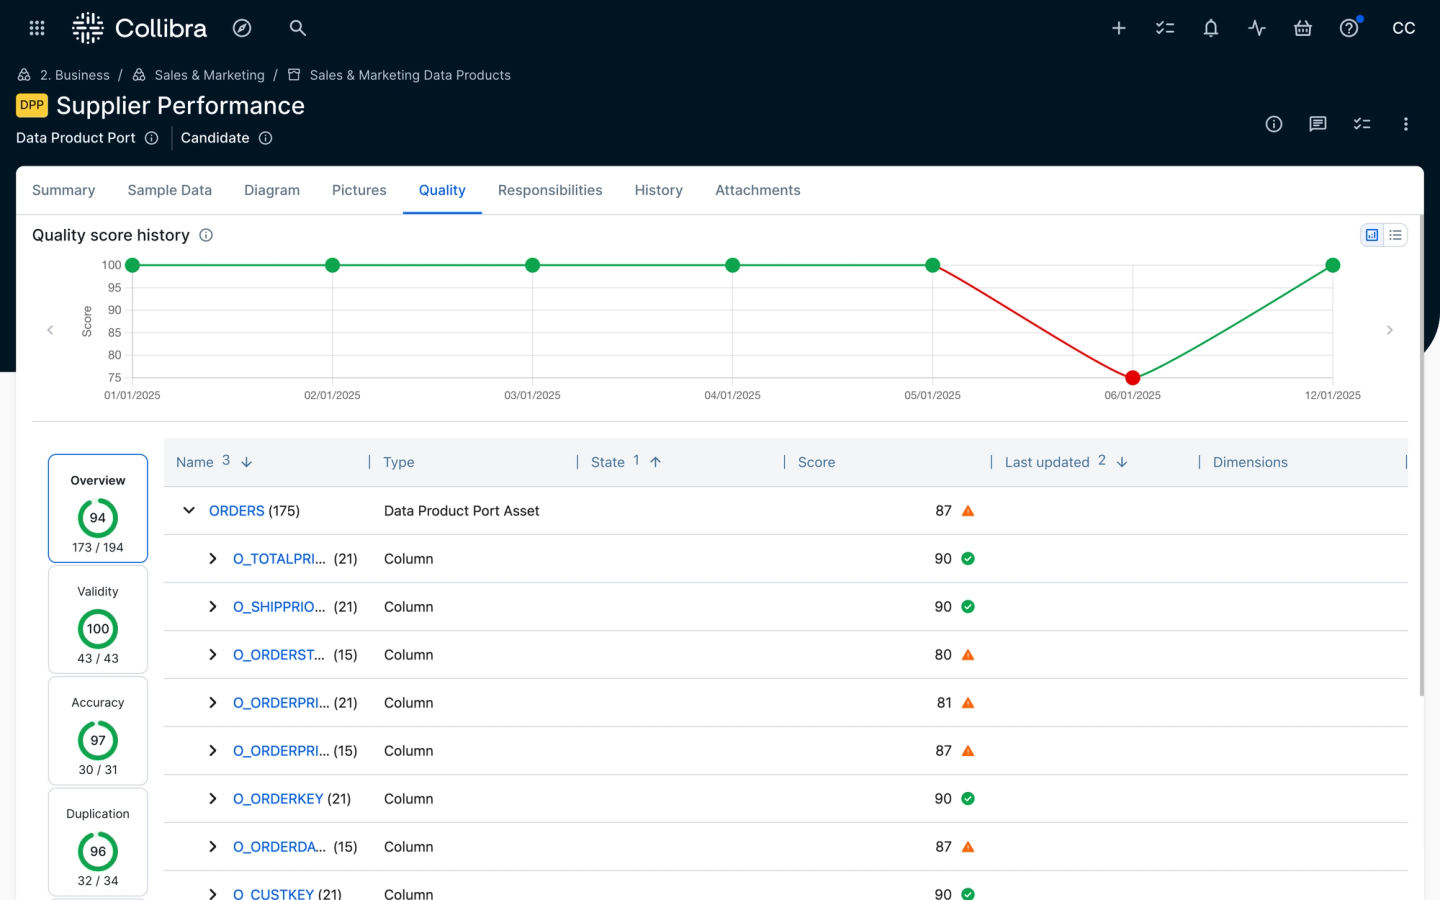Go to Sales & Marketing breadcrumb

pyautogui.click(x=209, y=75)
